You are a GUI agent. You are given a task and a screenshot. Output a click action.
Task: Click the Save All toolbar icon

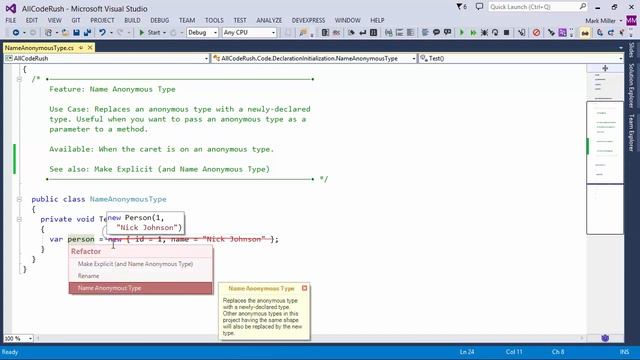87,32
